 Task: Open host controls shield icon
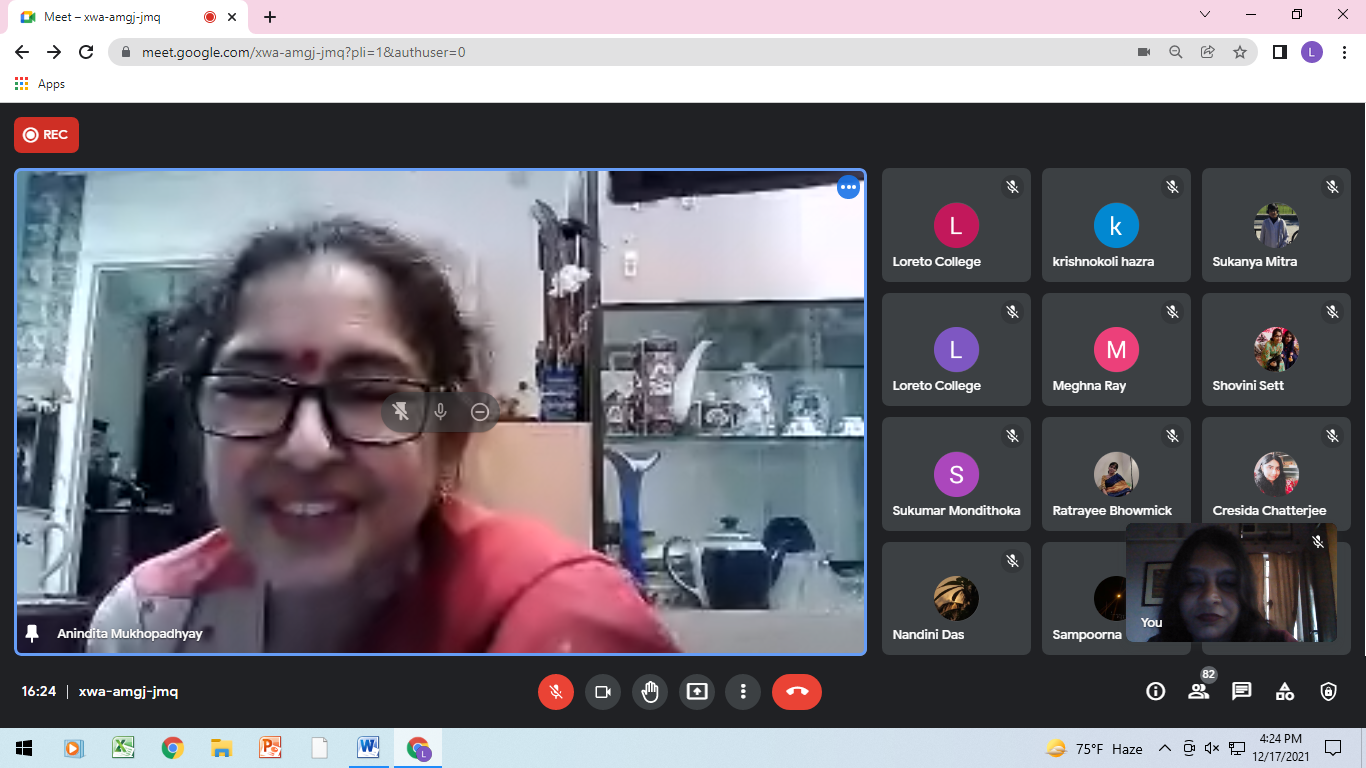(x=1328, y=691)
